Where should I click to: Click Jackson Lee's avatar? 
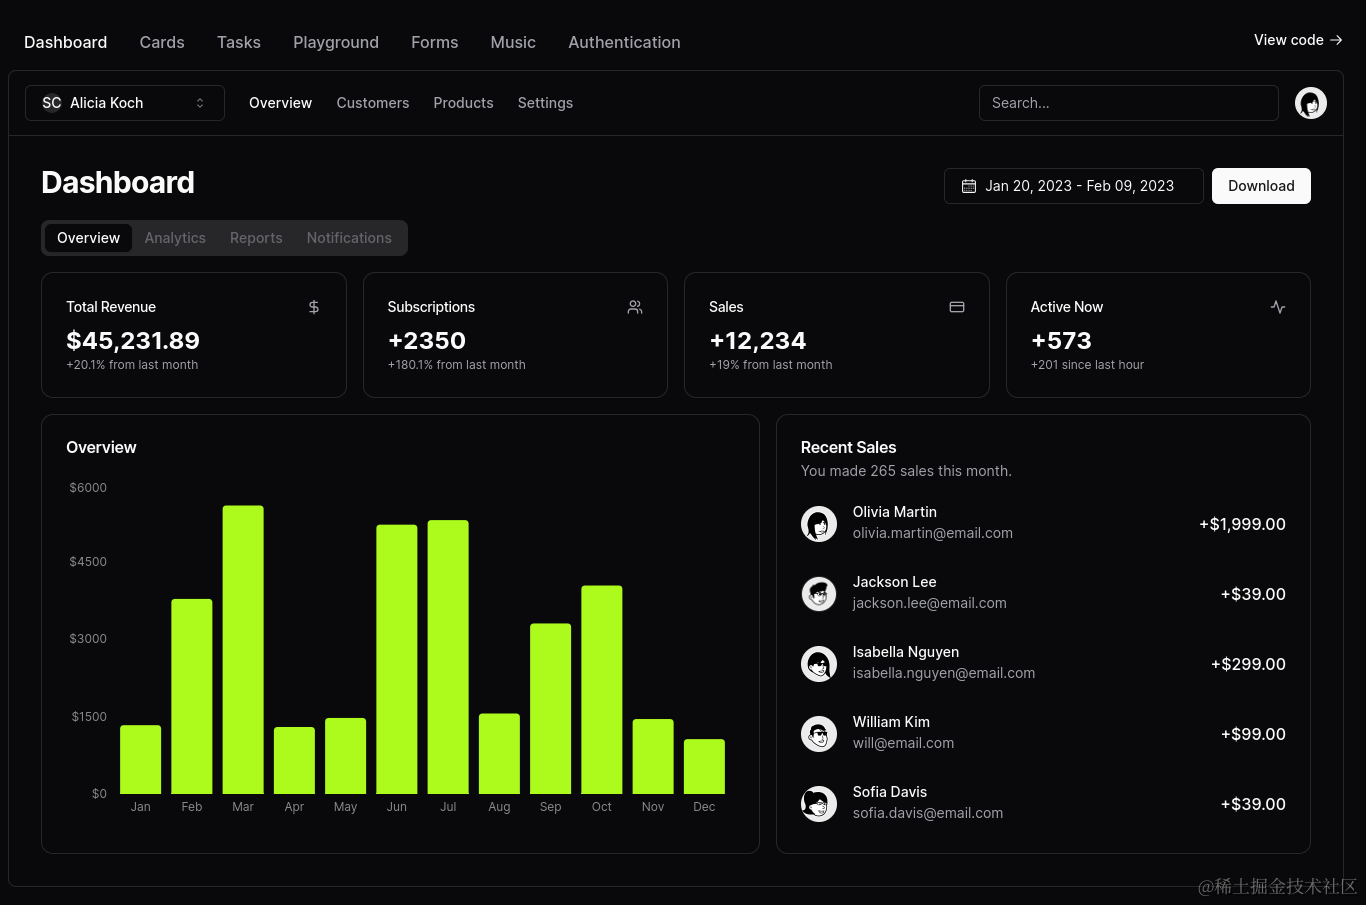819,594
